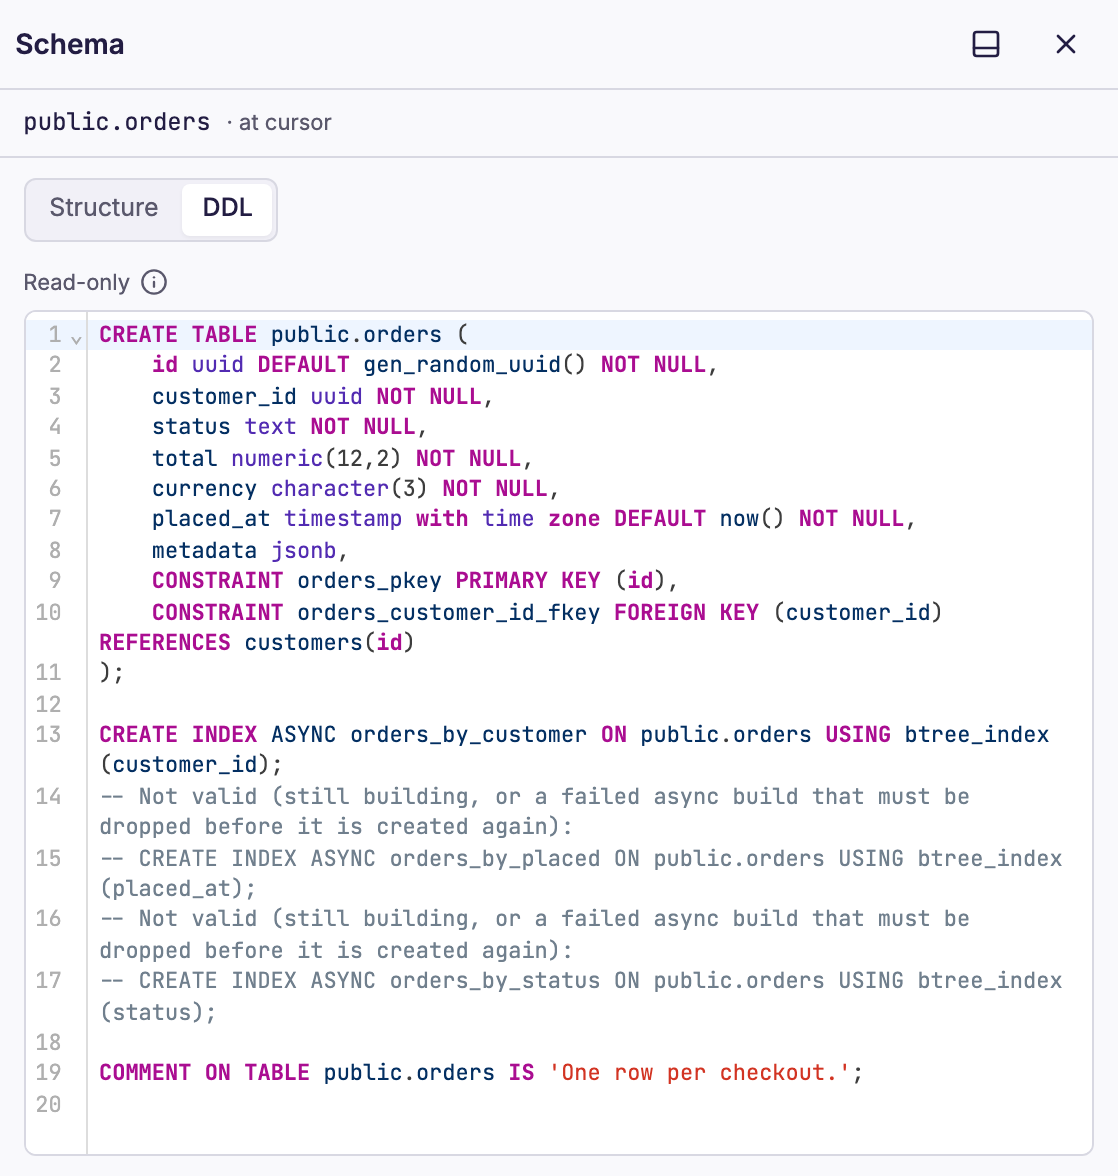Click line number 19 in the gutter
The width and height of the screenshot is (1118, 1176).
[48, 1072]
